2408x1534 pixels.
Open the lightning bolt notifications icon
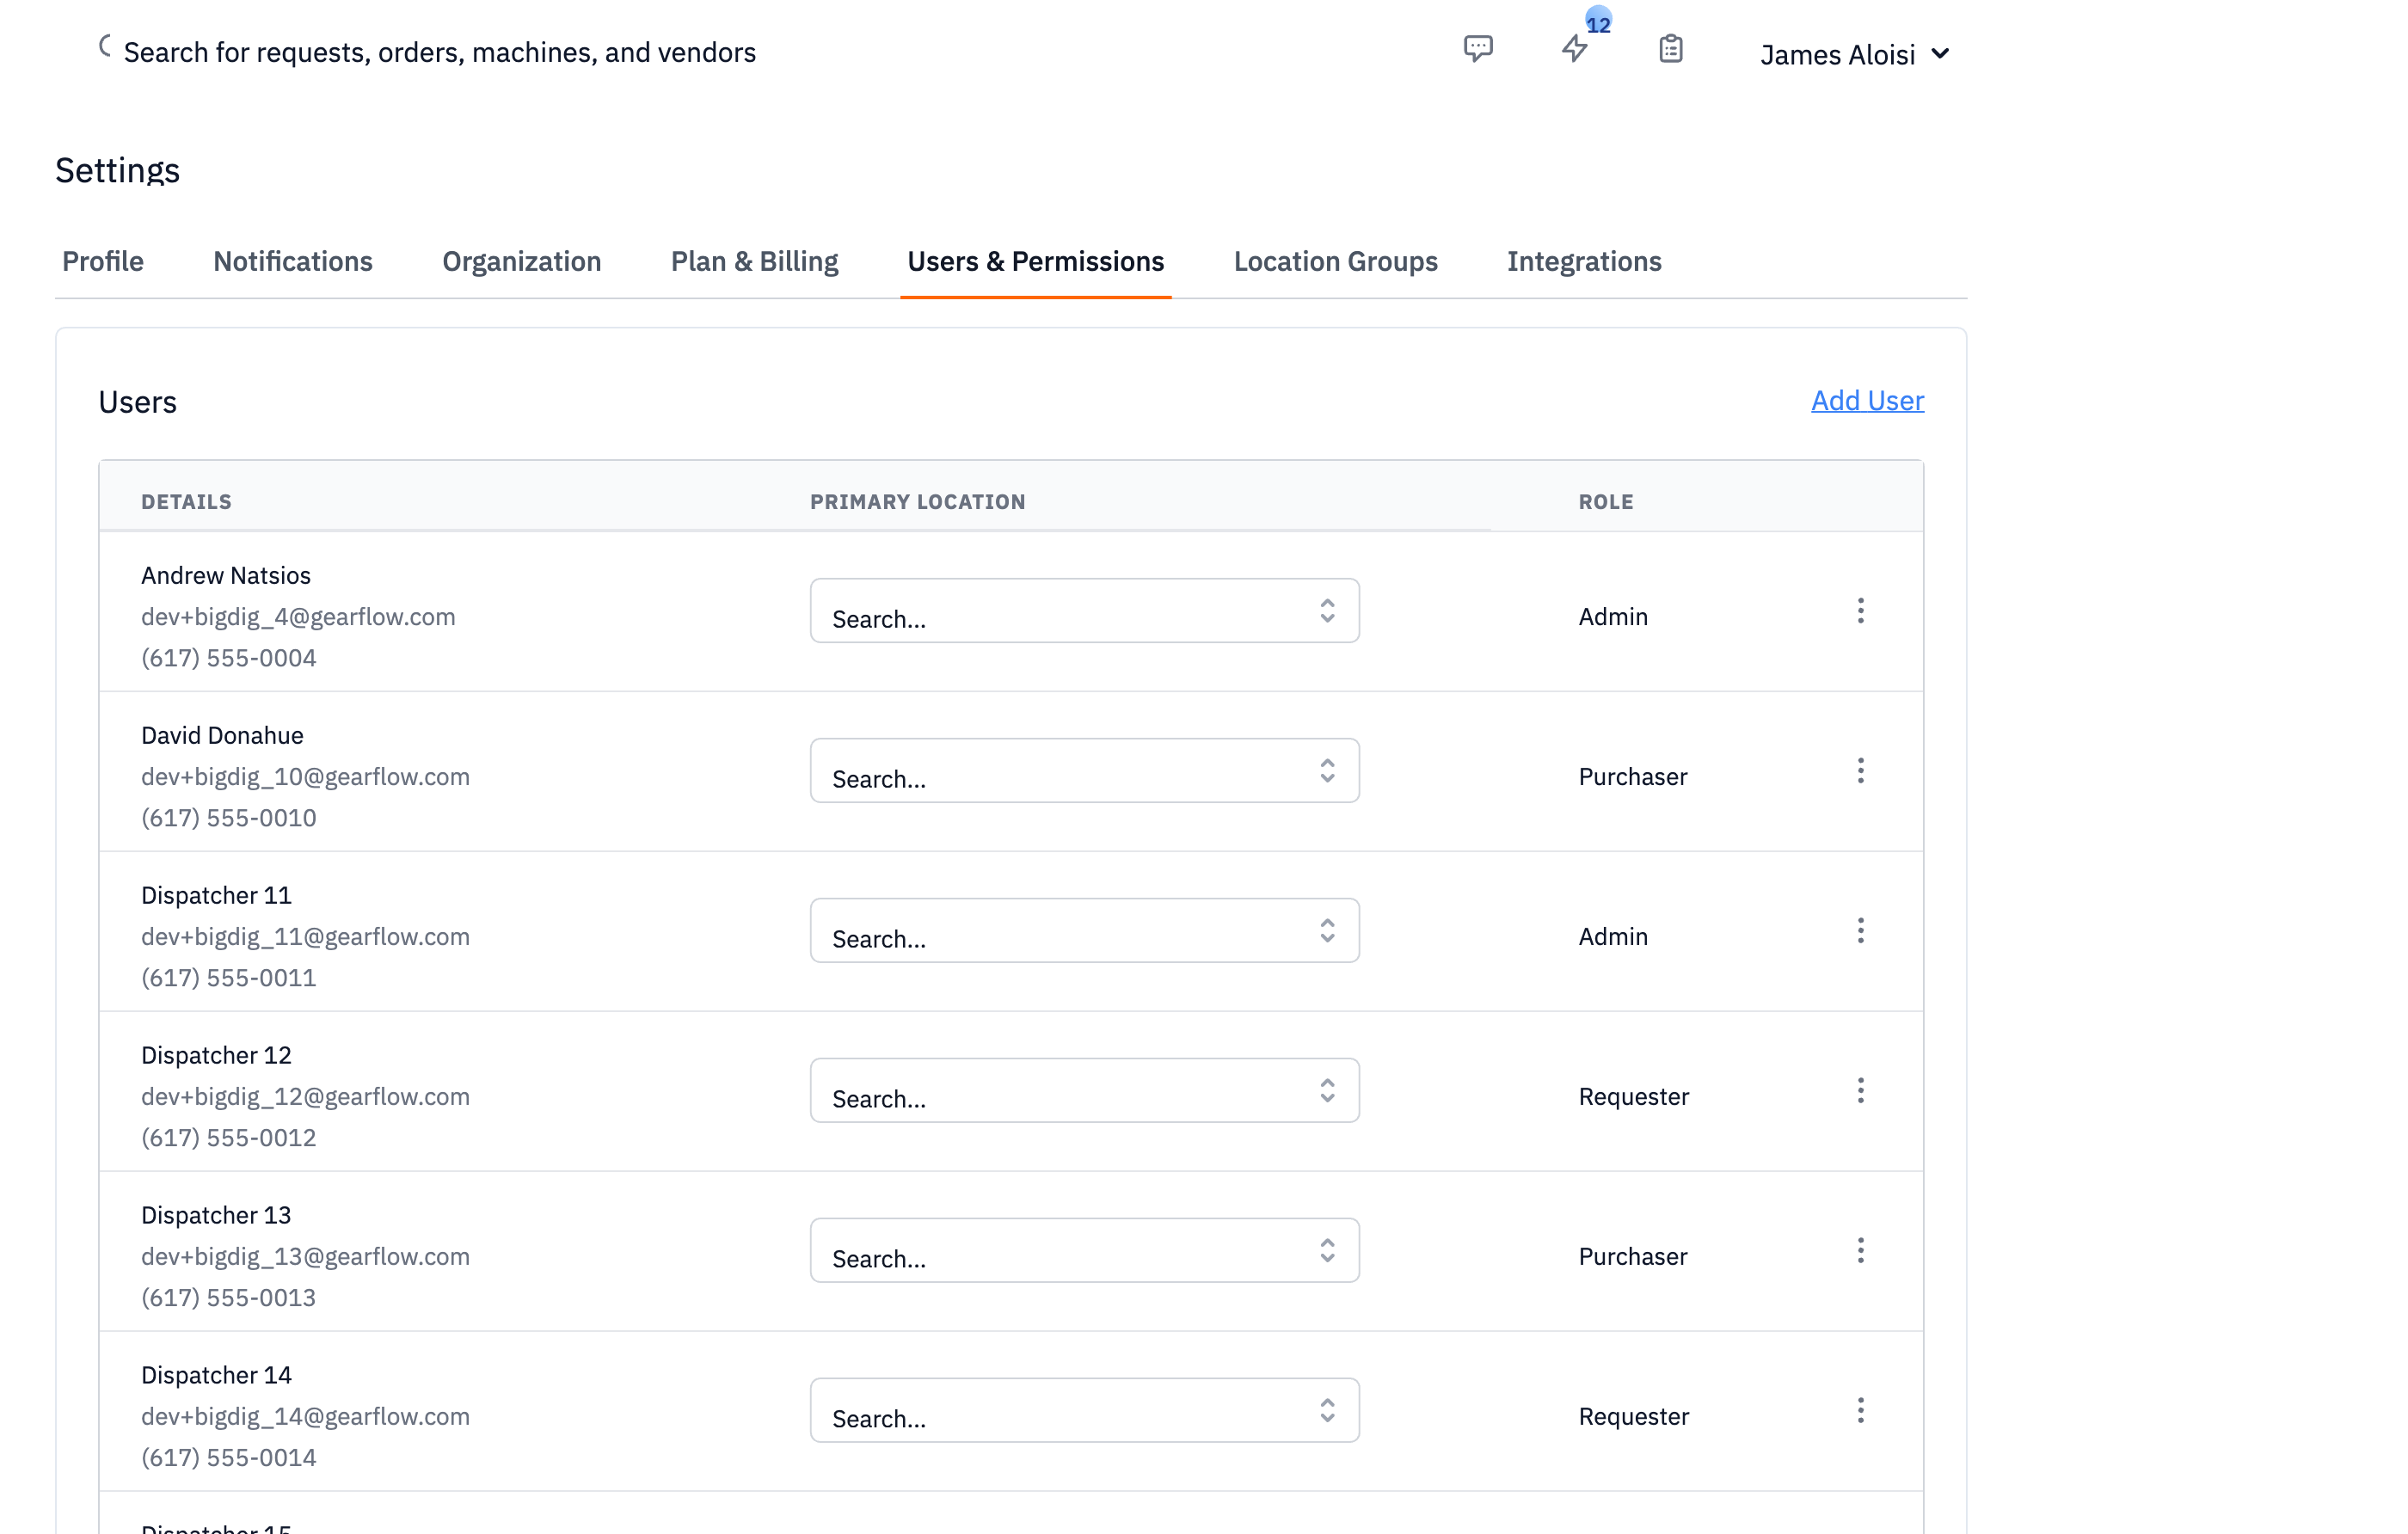[x=1575, y=48]
